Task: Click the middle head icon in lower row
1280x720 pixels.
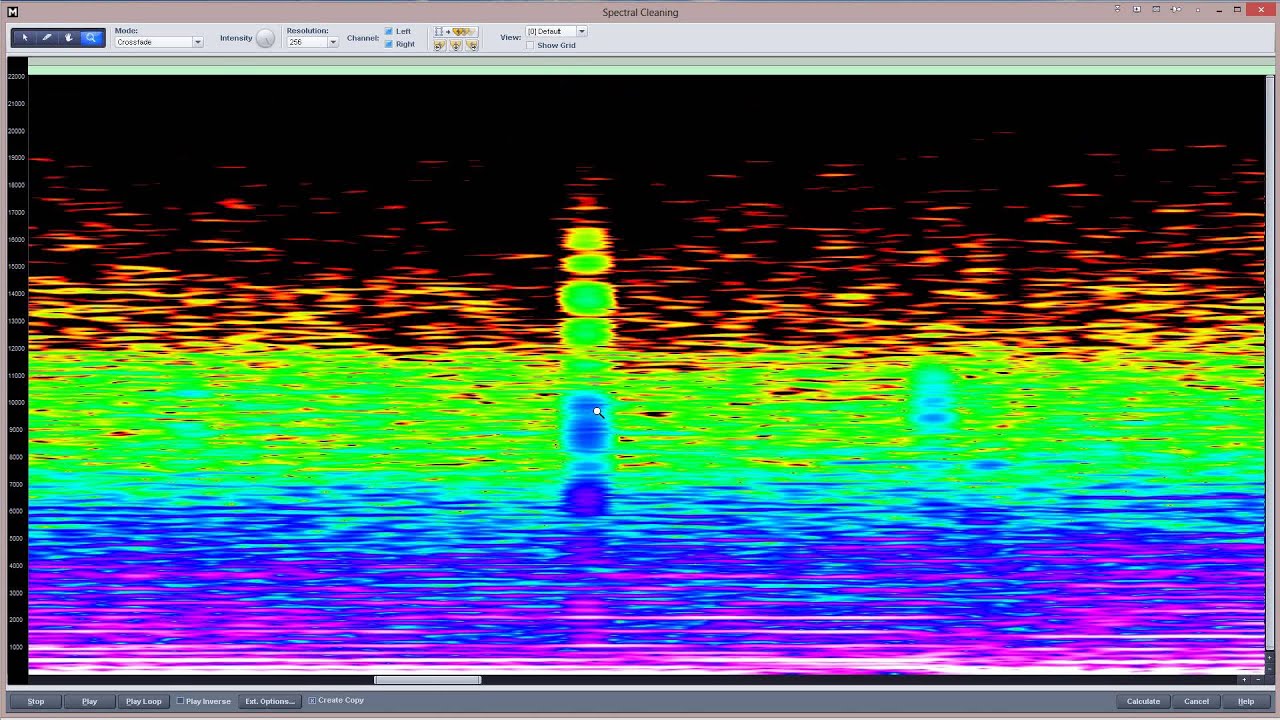Action: click(x=456, y=45)
